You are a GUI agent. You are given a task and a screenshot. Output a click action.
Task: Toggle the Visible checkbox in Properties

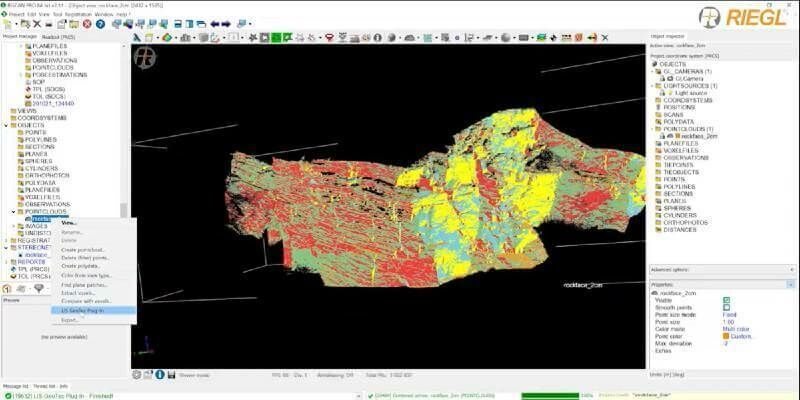click(727, 301)
